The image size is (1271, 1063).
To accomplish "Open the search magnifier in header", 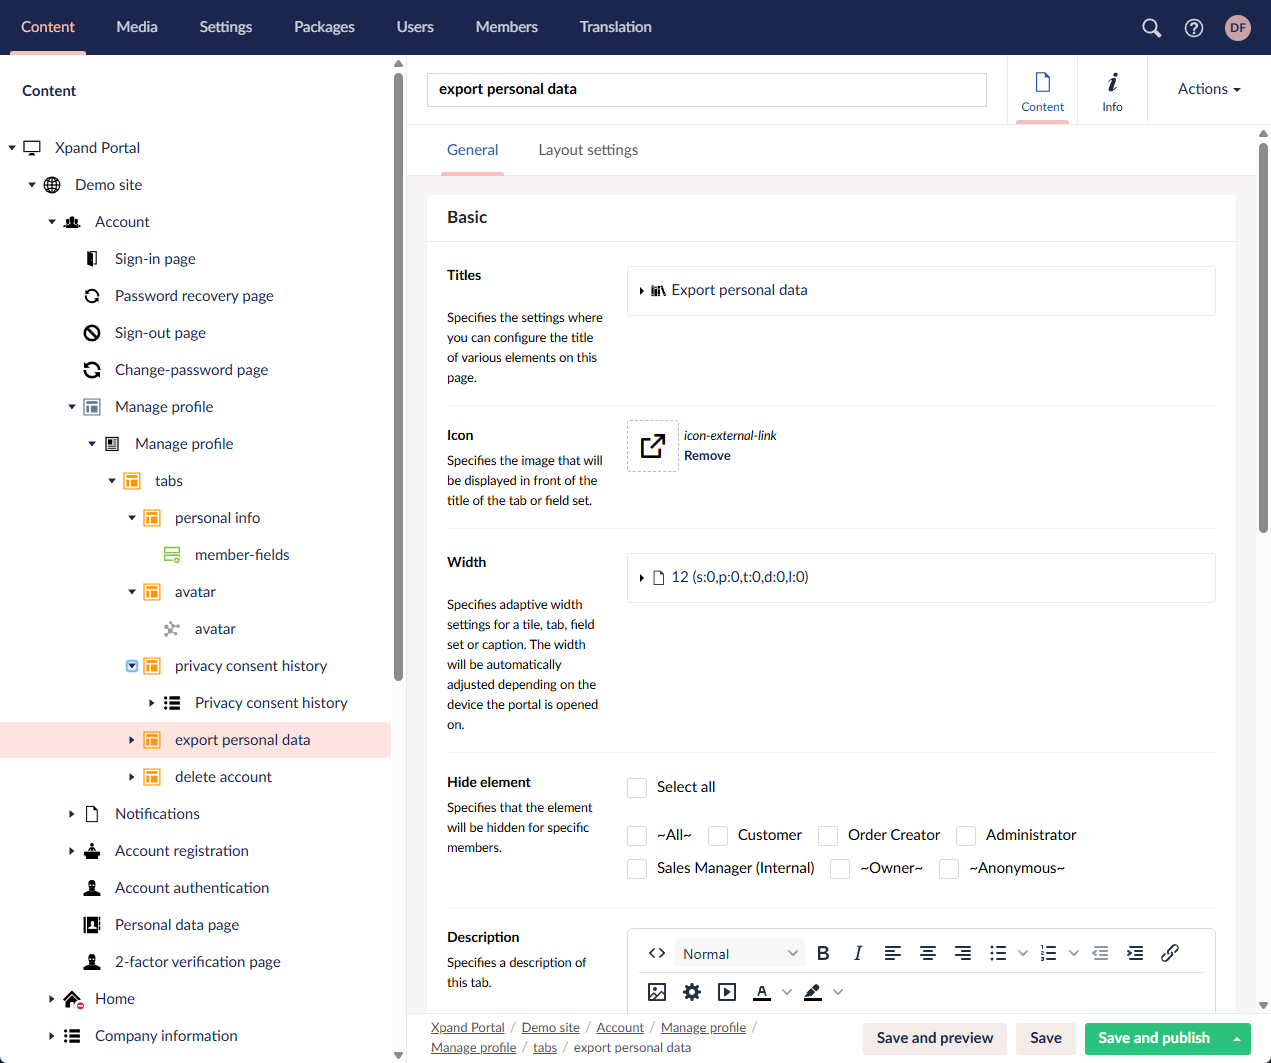I will (1151, 28).
